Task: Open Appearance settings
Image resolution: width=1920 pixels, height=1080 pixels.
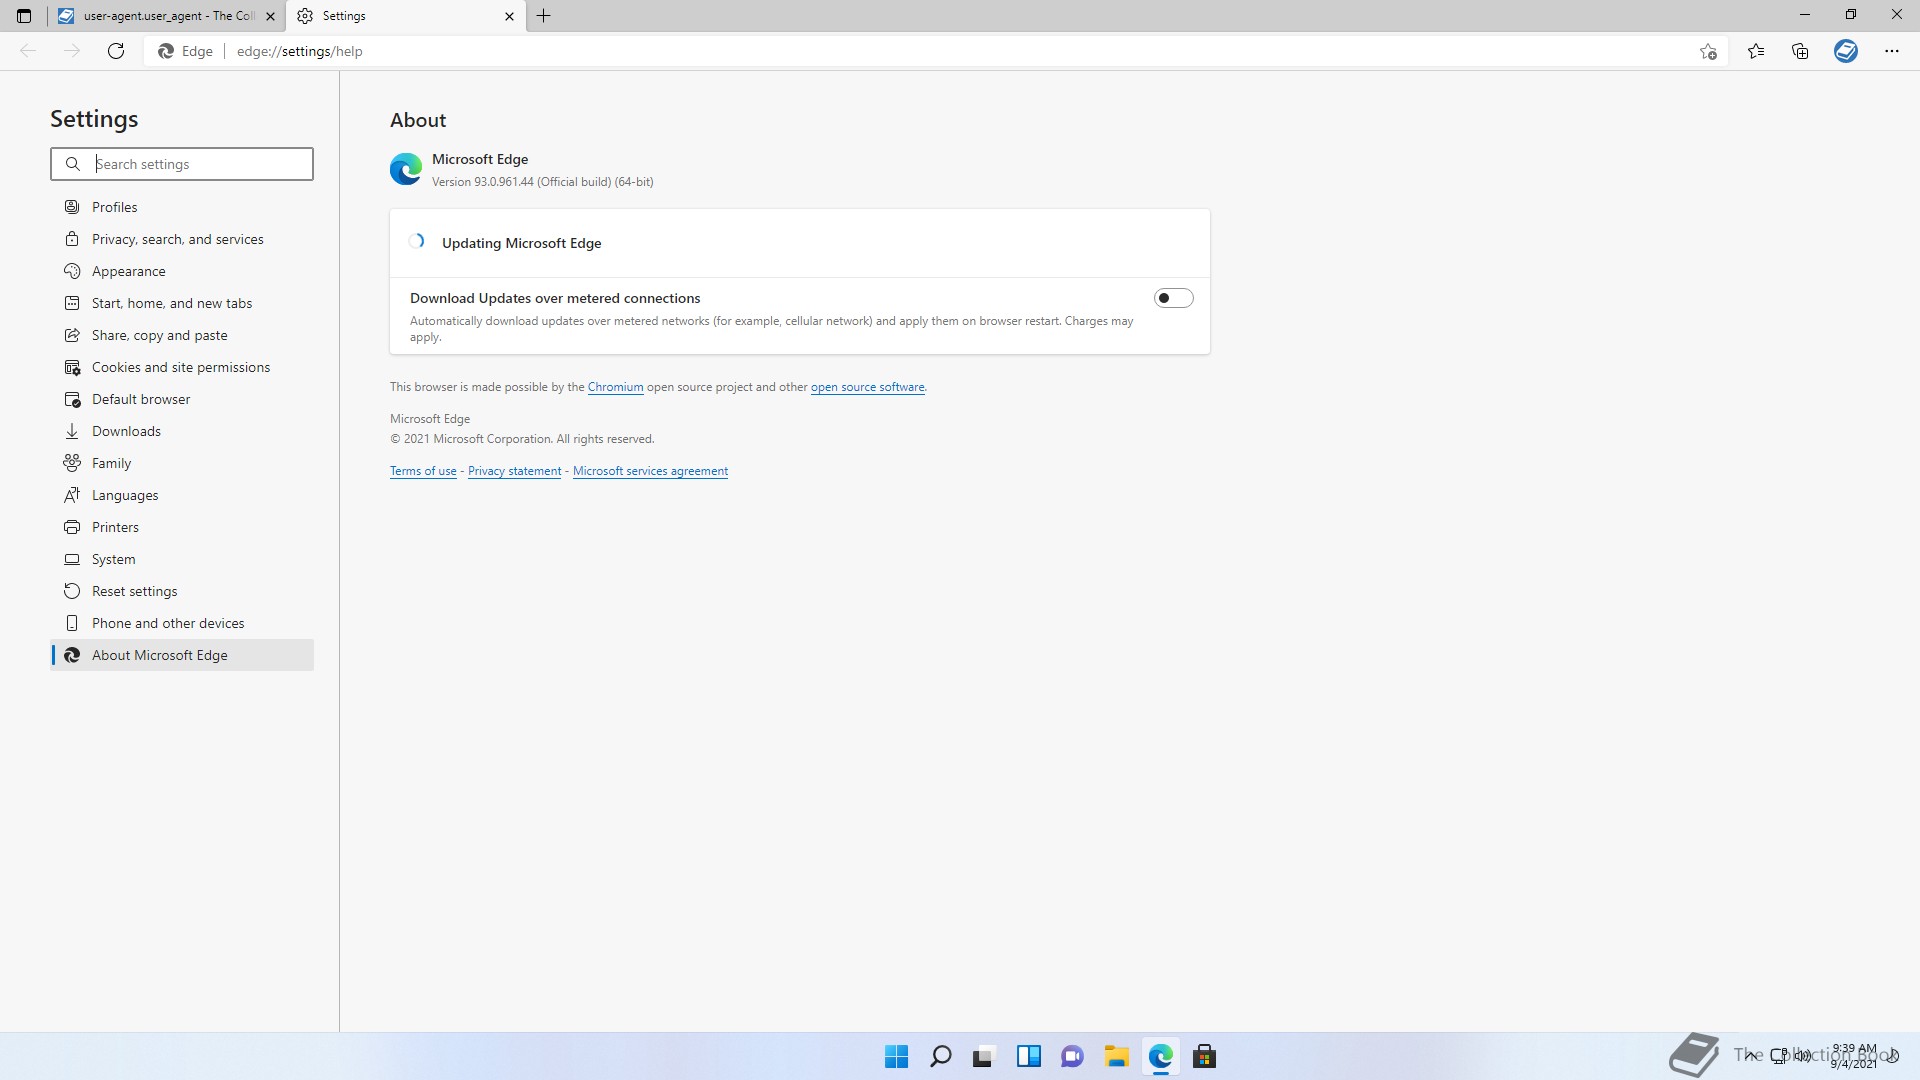Action: 182,271
